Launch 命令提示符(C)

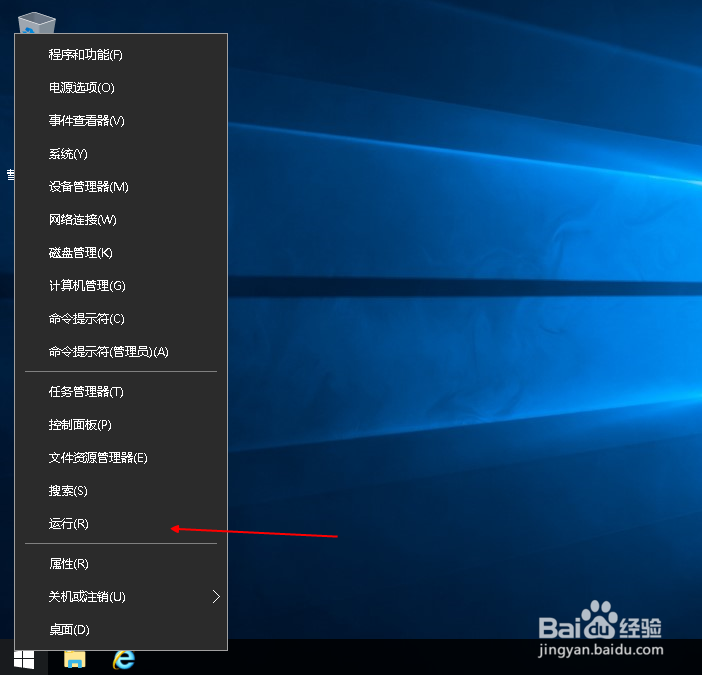point(121,319)
